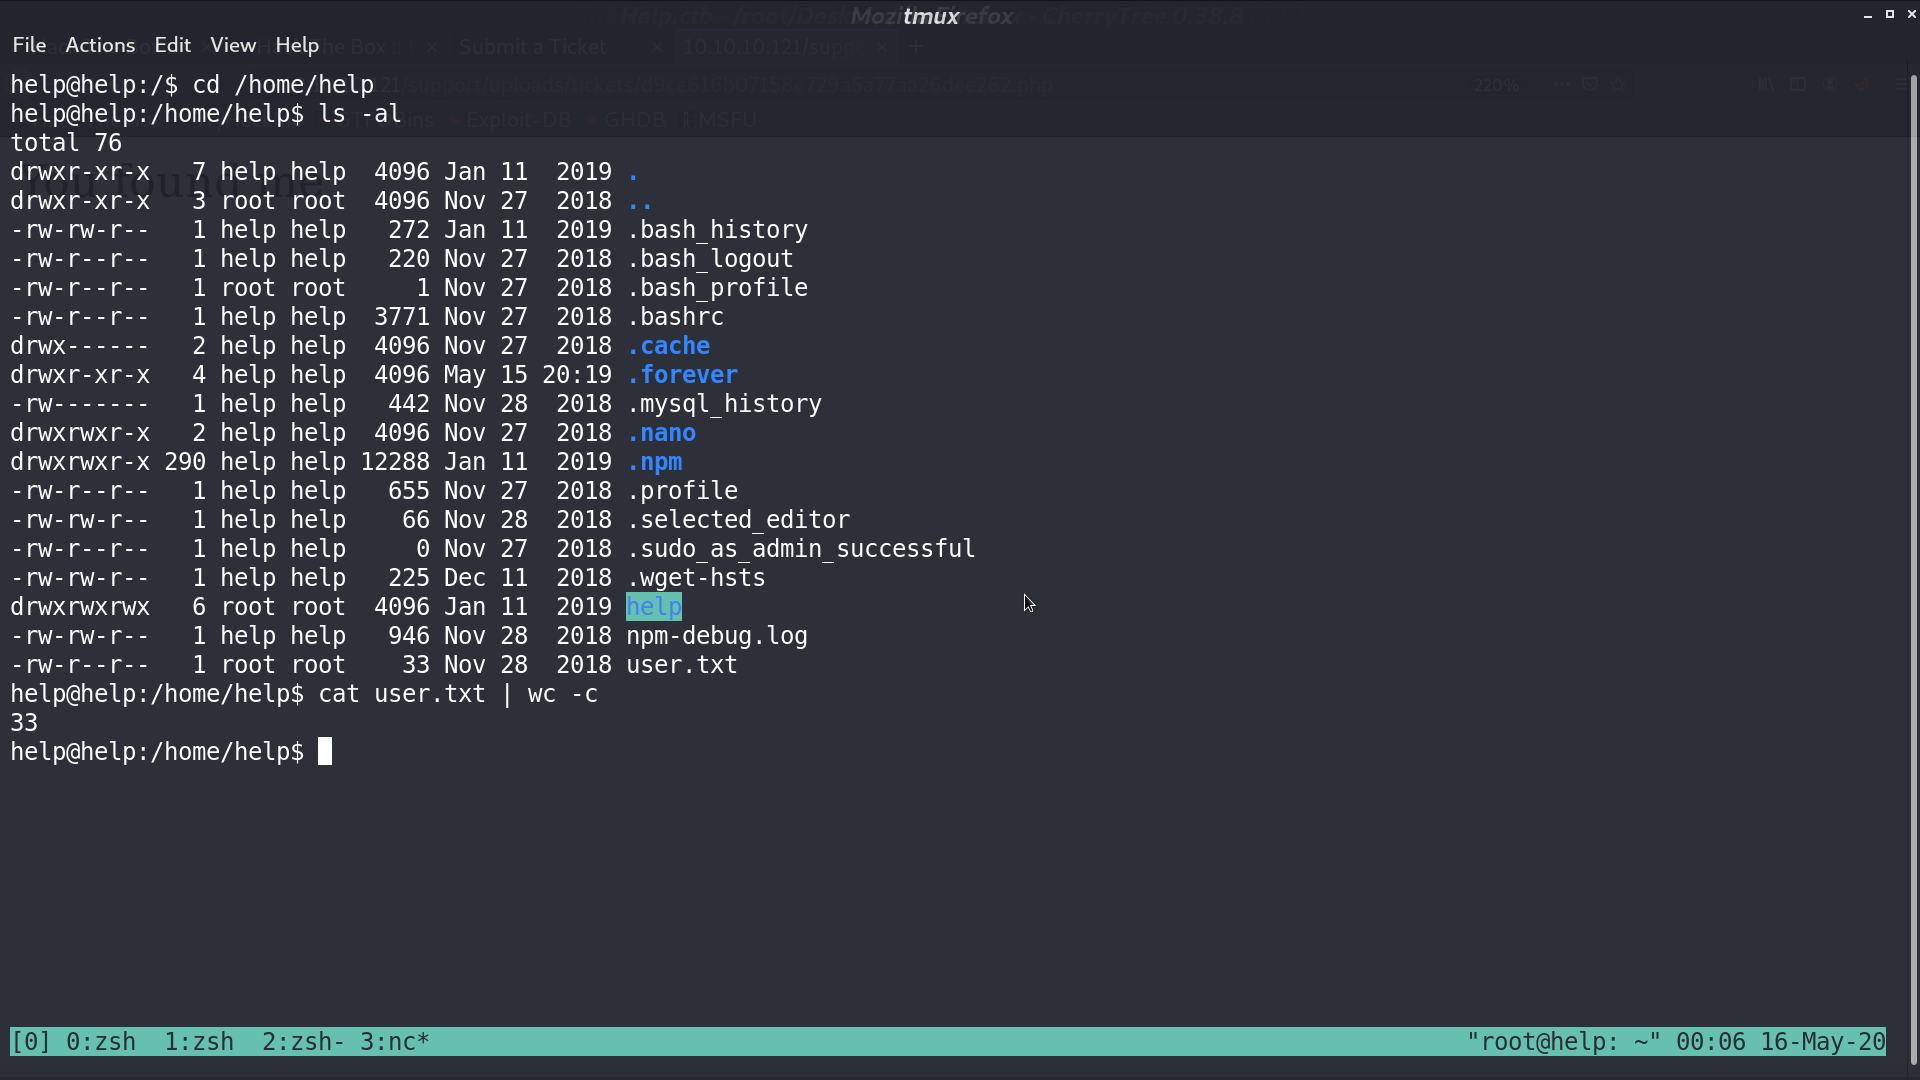Click the terminal scrollbar on right edge
Image resolution: width=1920 pixels, height=1080 pixels.
pos(1914,570)
